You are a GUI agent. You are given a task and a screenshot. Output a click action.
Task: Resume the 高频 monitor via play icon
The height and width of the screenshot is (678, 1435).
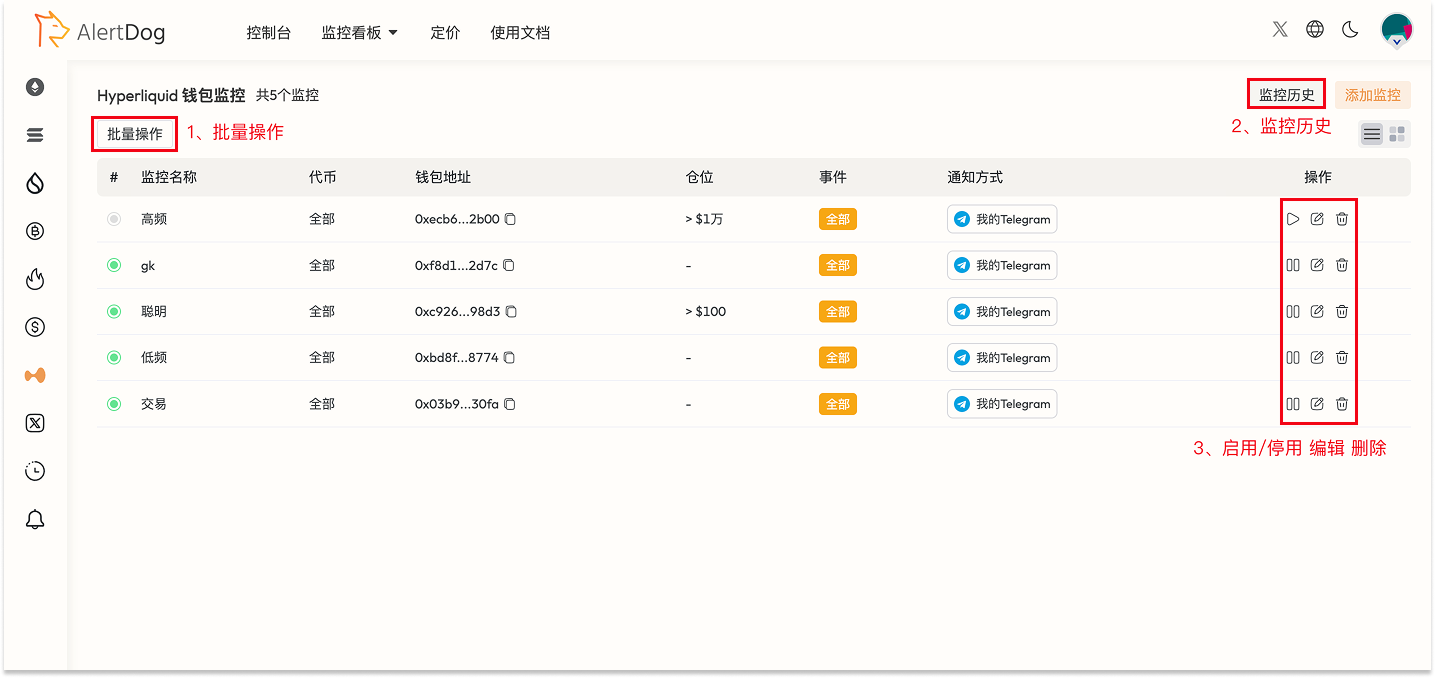point(1293,218)
